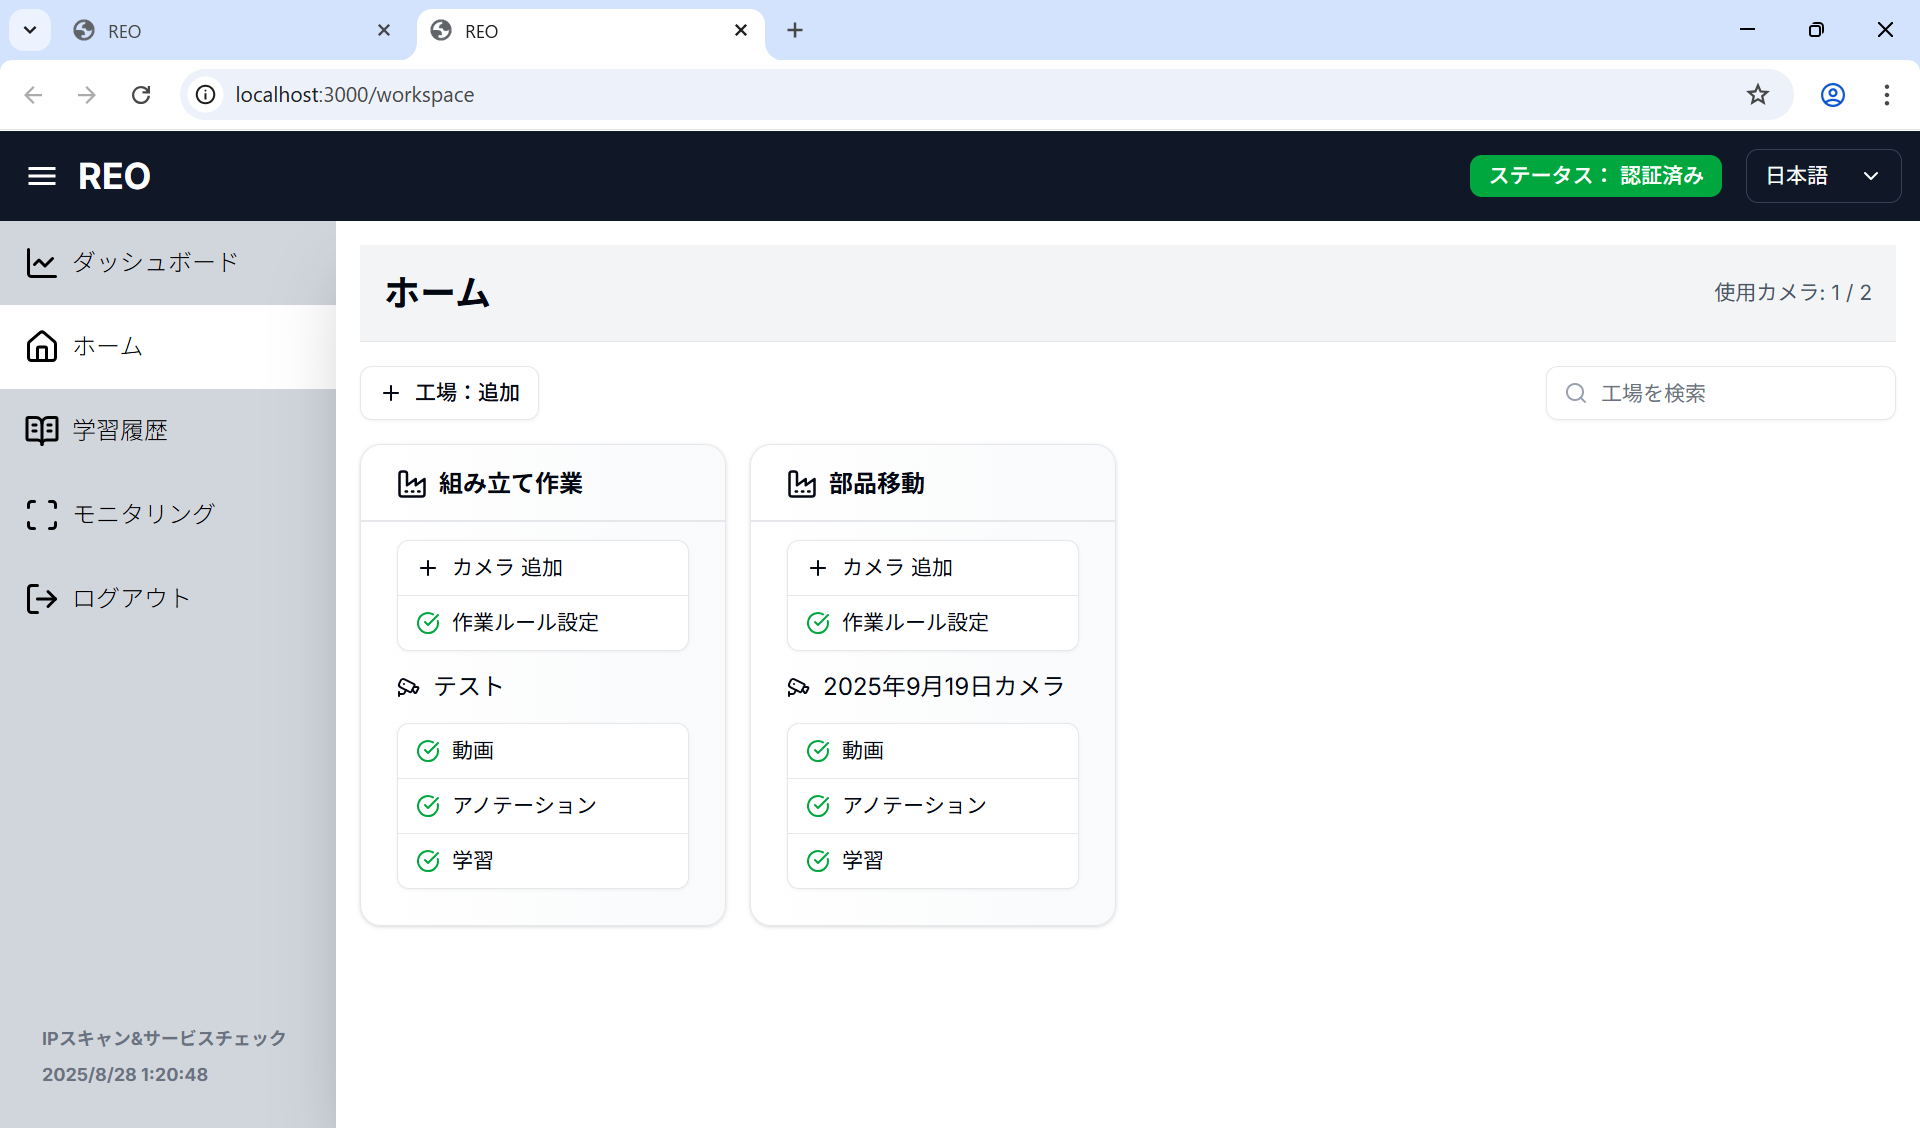Click the home house icon in sidebar
1920x1128 pixels.
41,346
